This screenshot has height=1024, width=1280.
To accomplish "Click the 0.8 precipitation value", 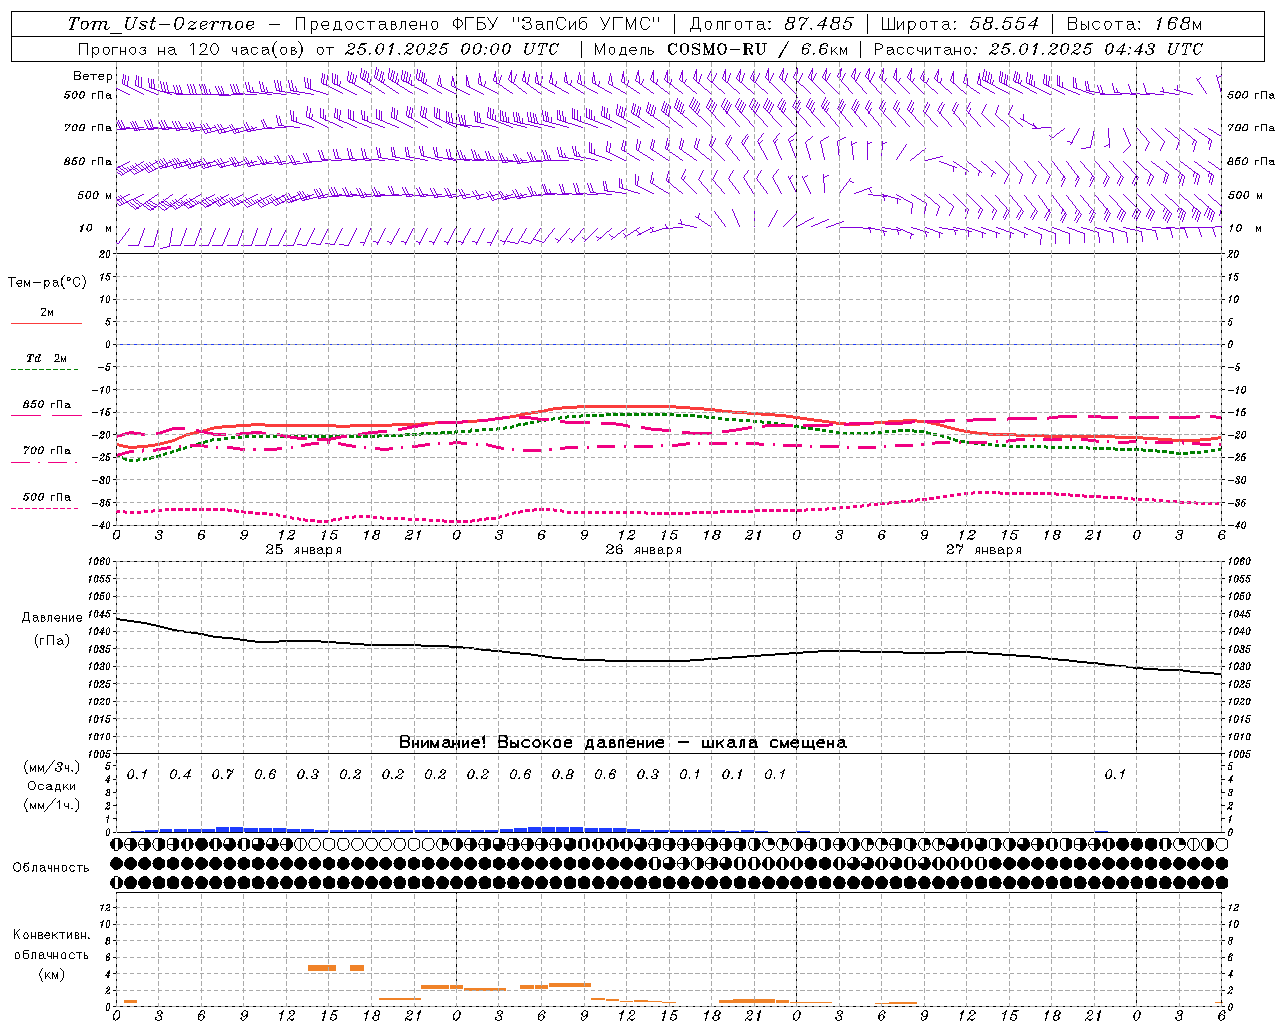I will click(x=563, y=775).
